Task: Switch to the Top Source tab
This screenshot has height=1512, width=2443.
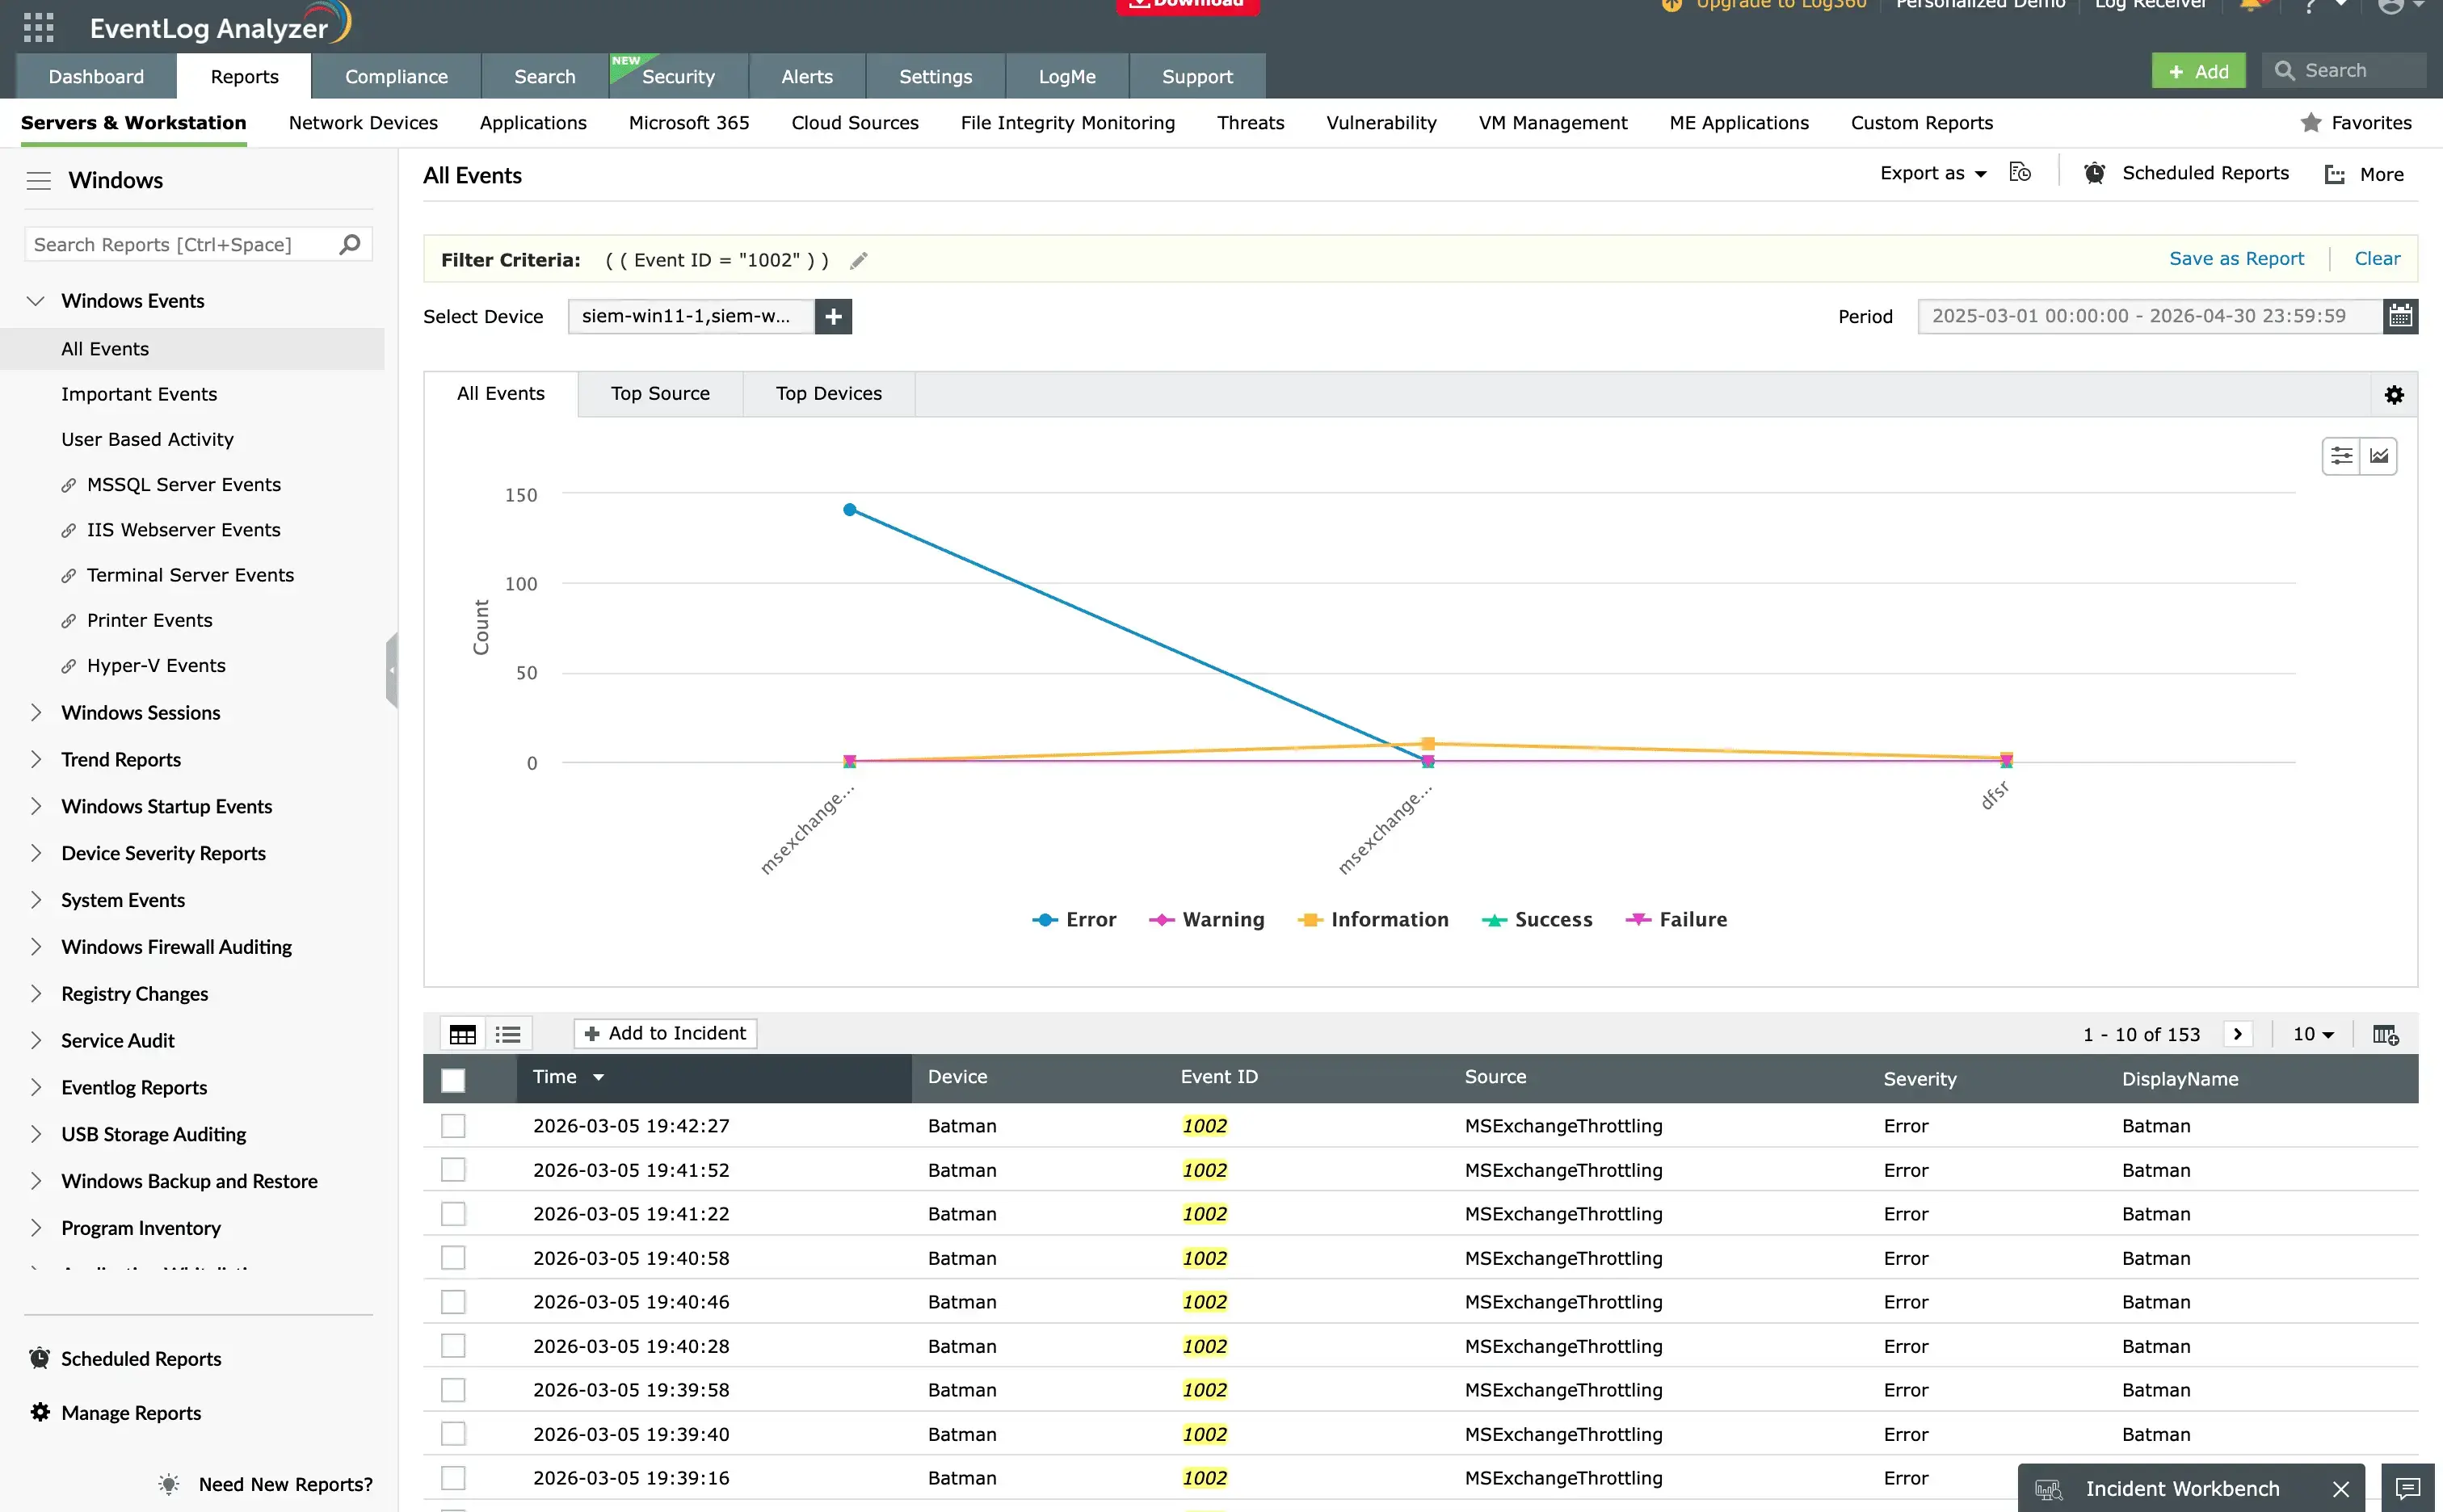Action: pyautogui.click(x=660, y=393)
